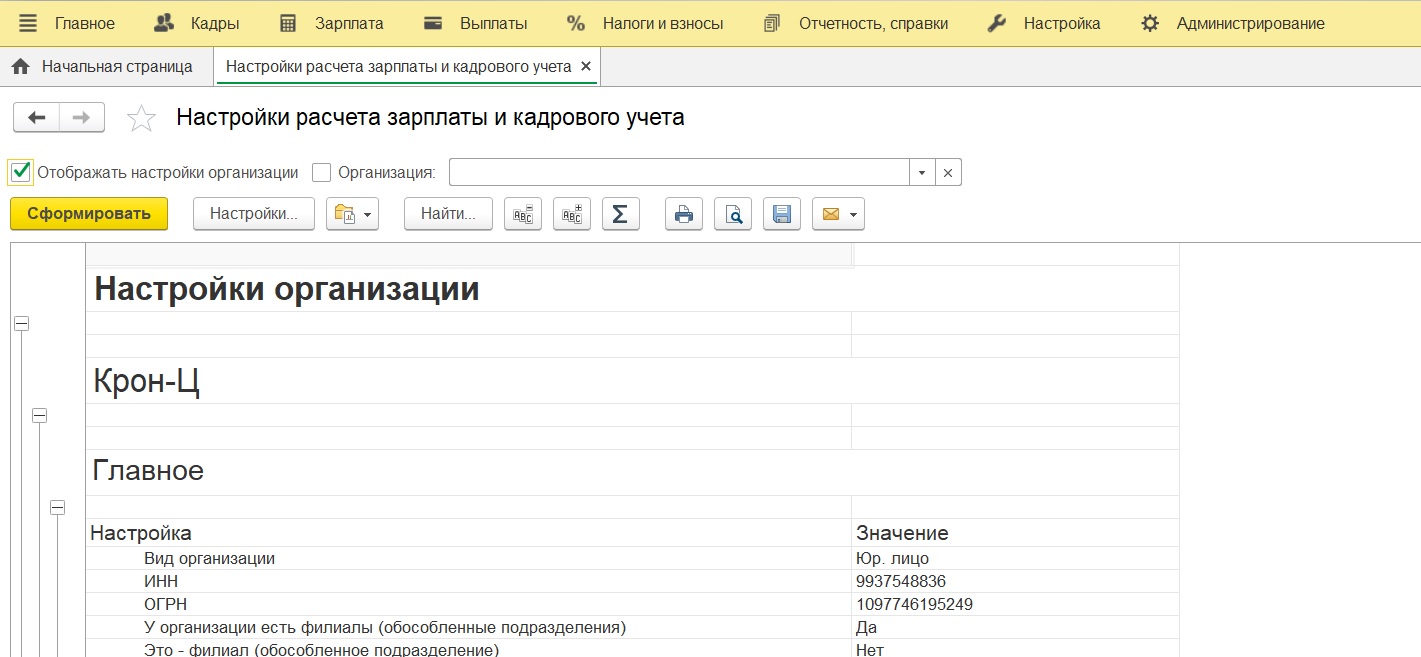Click inside the Организация input field
Image resolution: width=1421 pixels, height=657 pixels.
[x=678, y=172]
